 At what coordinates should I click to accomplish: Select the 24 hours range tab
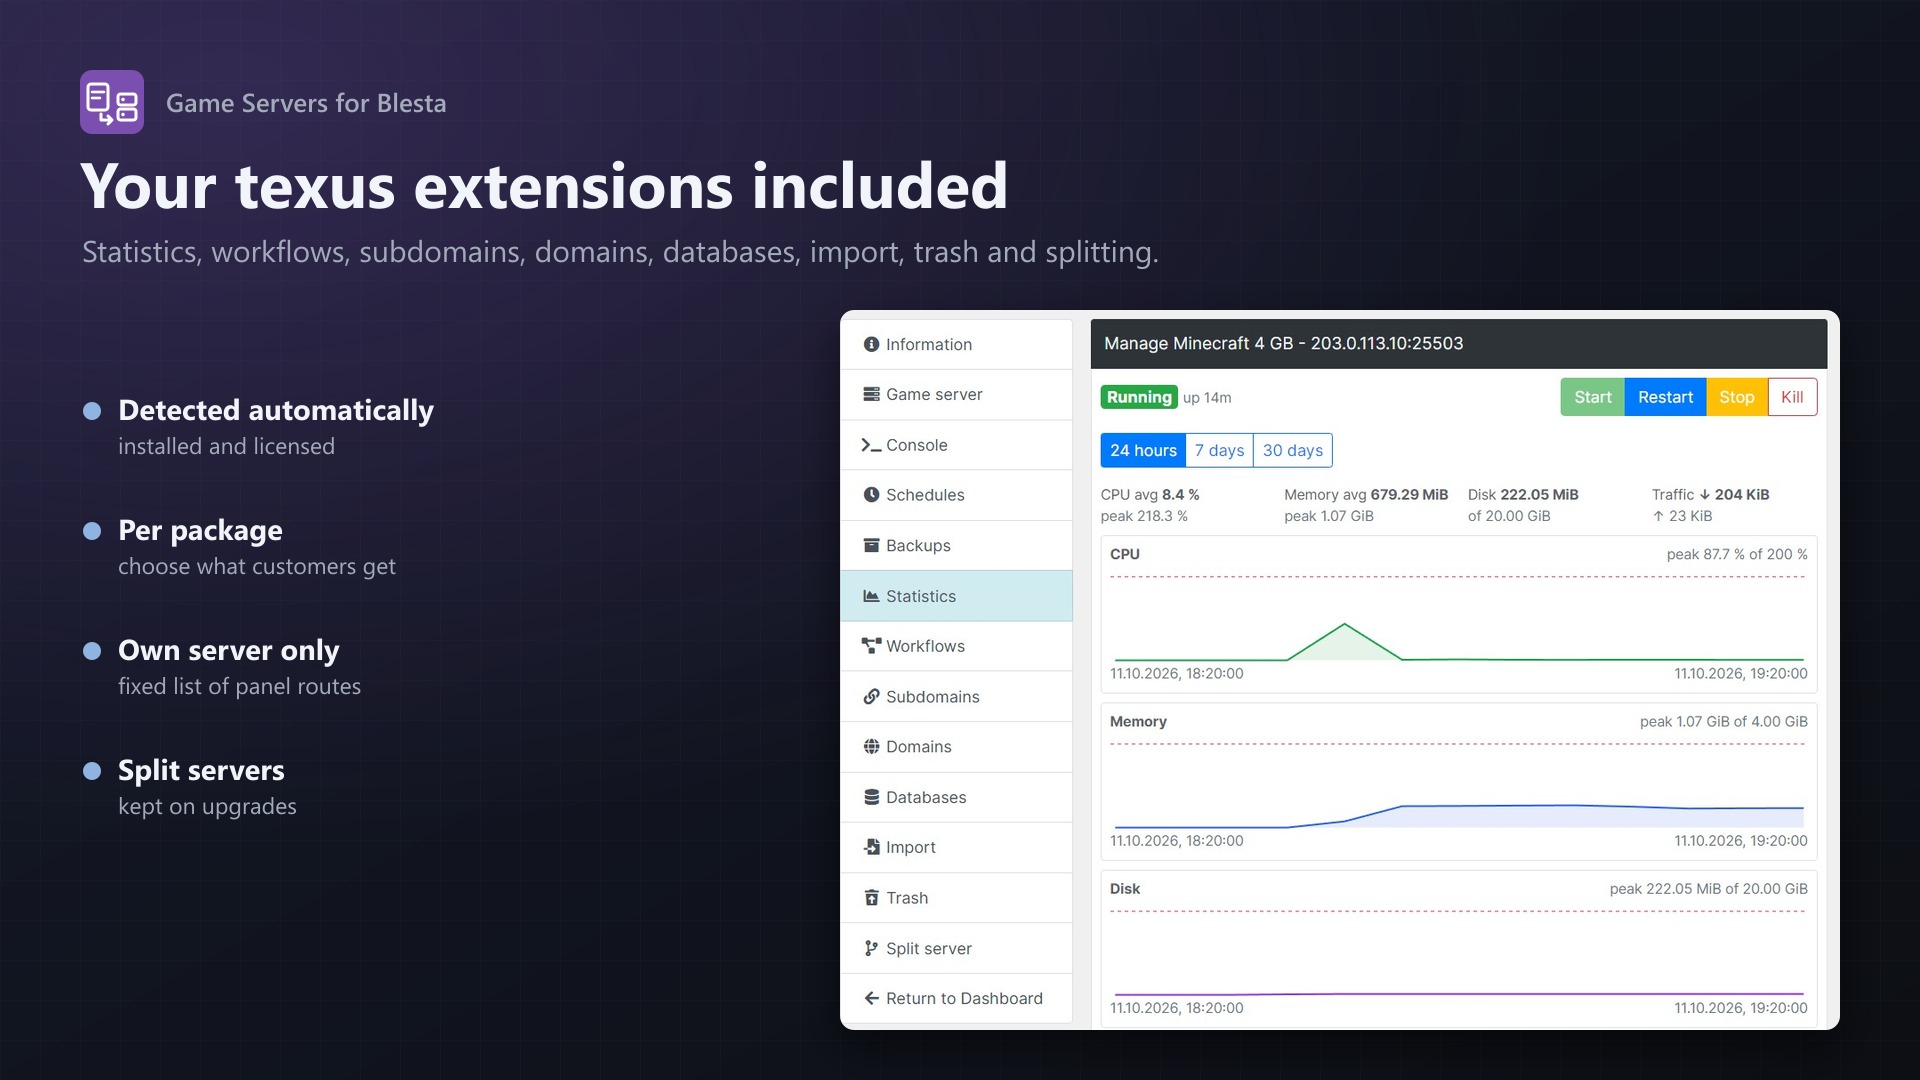point(1143,450)
